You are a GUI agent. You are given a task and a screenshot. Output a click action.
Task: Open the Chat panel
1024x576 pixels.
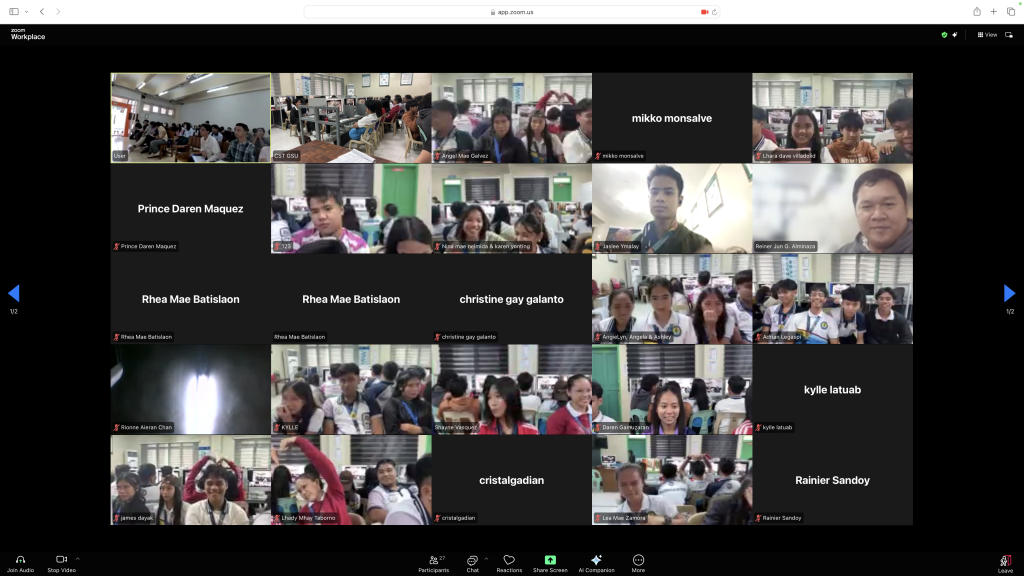[472, 560]
